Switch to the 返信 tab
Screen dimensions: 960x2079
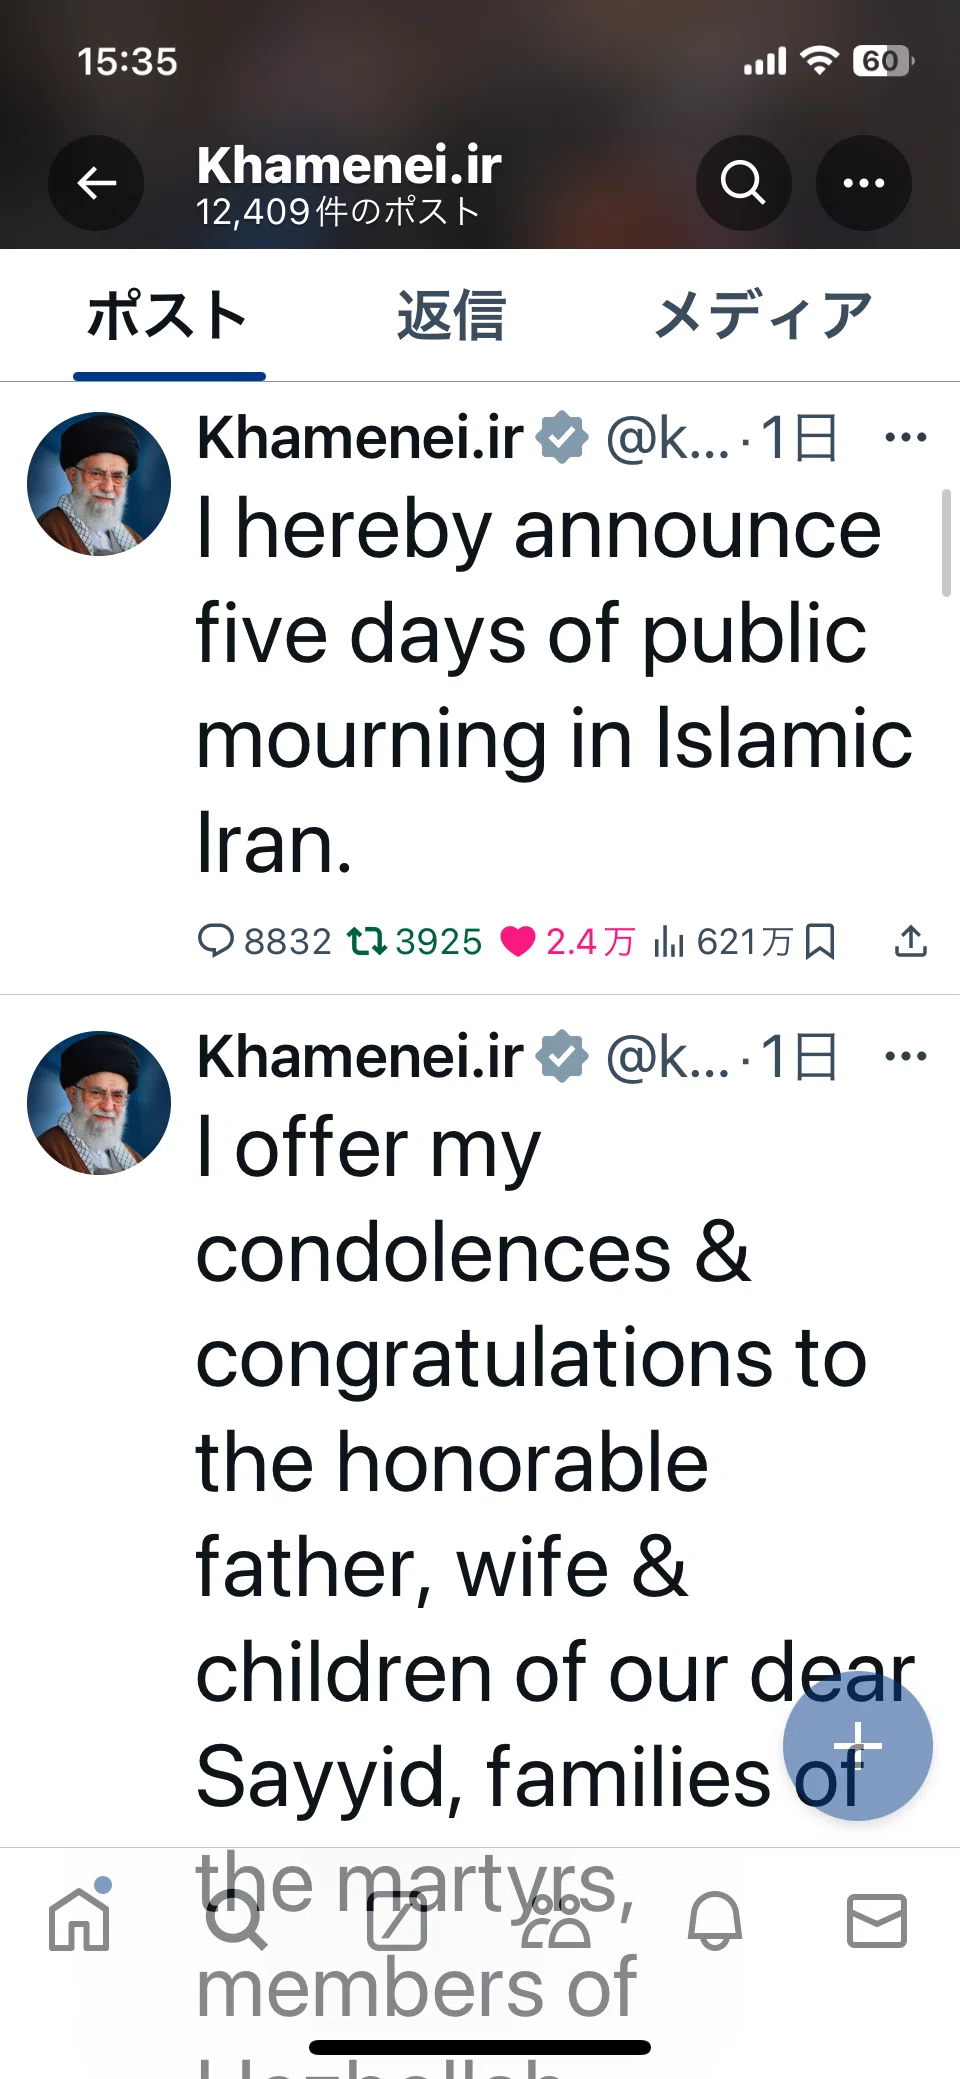(451, 316)
